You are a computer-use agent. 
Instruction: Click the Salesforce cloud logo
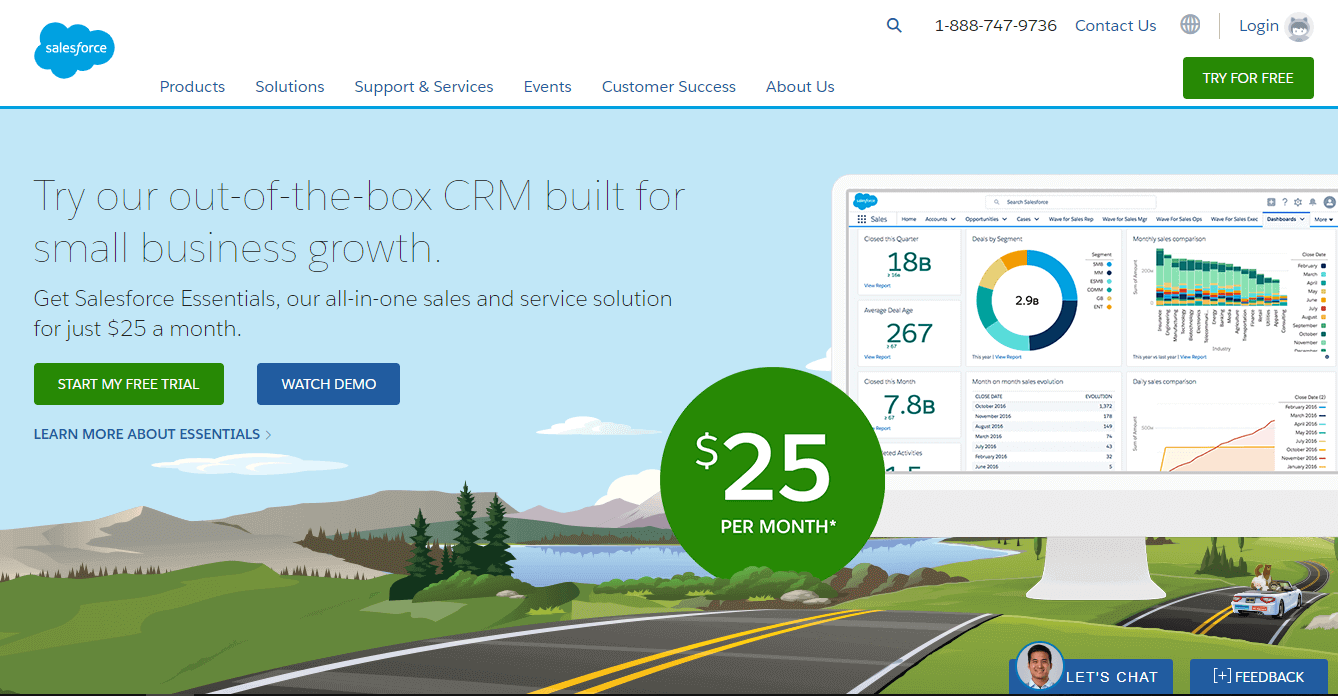coord(75,48)
